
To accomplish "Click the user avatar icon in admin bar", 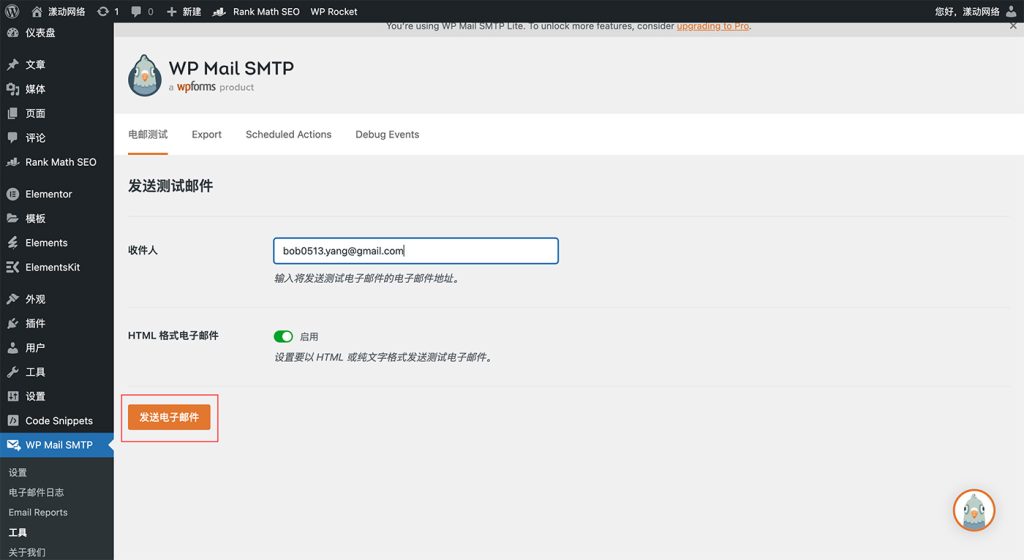I will [x=1011, y=11].
